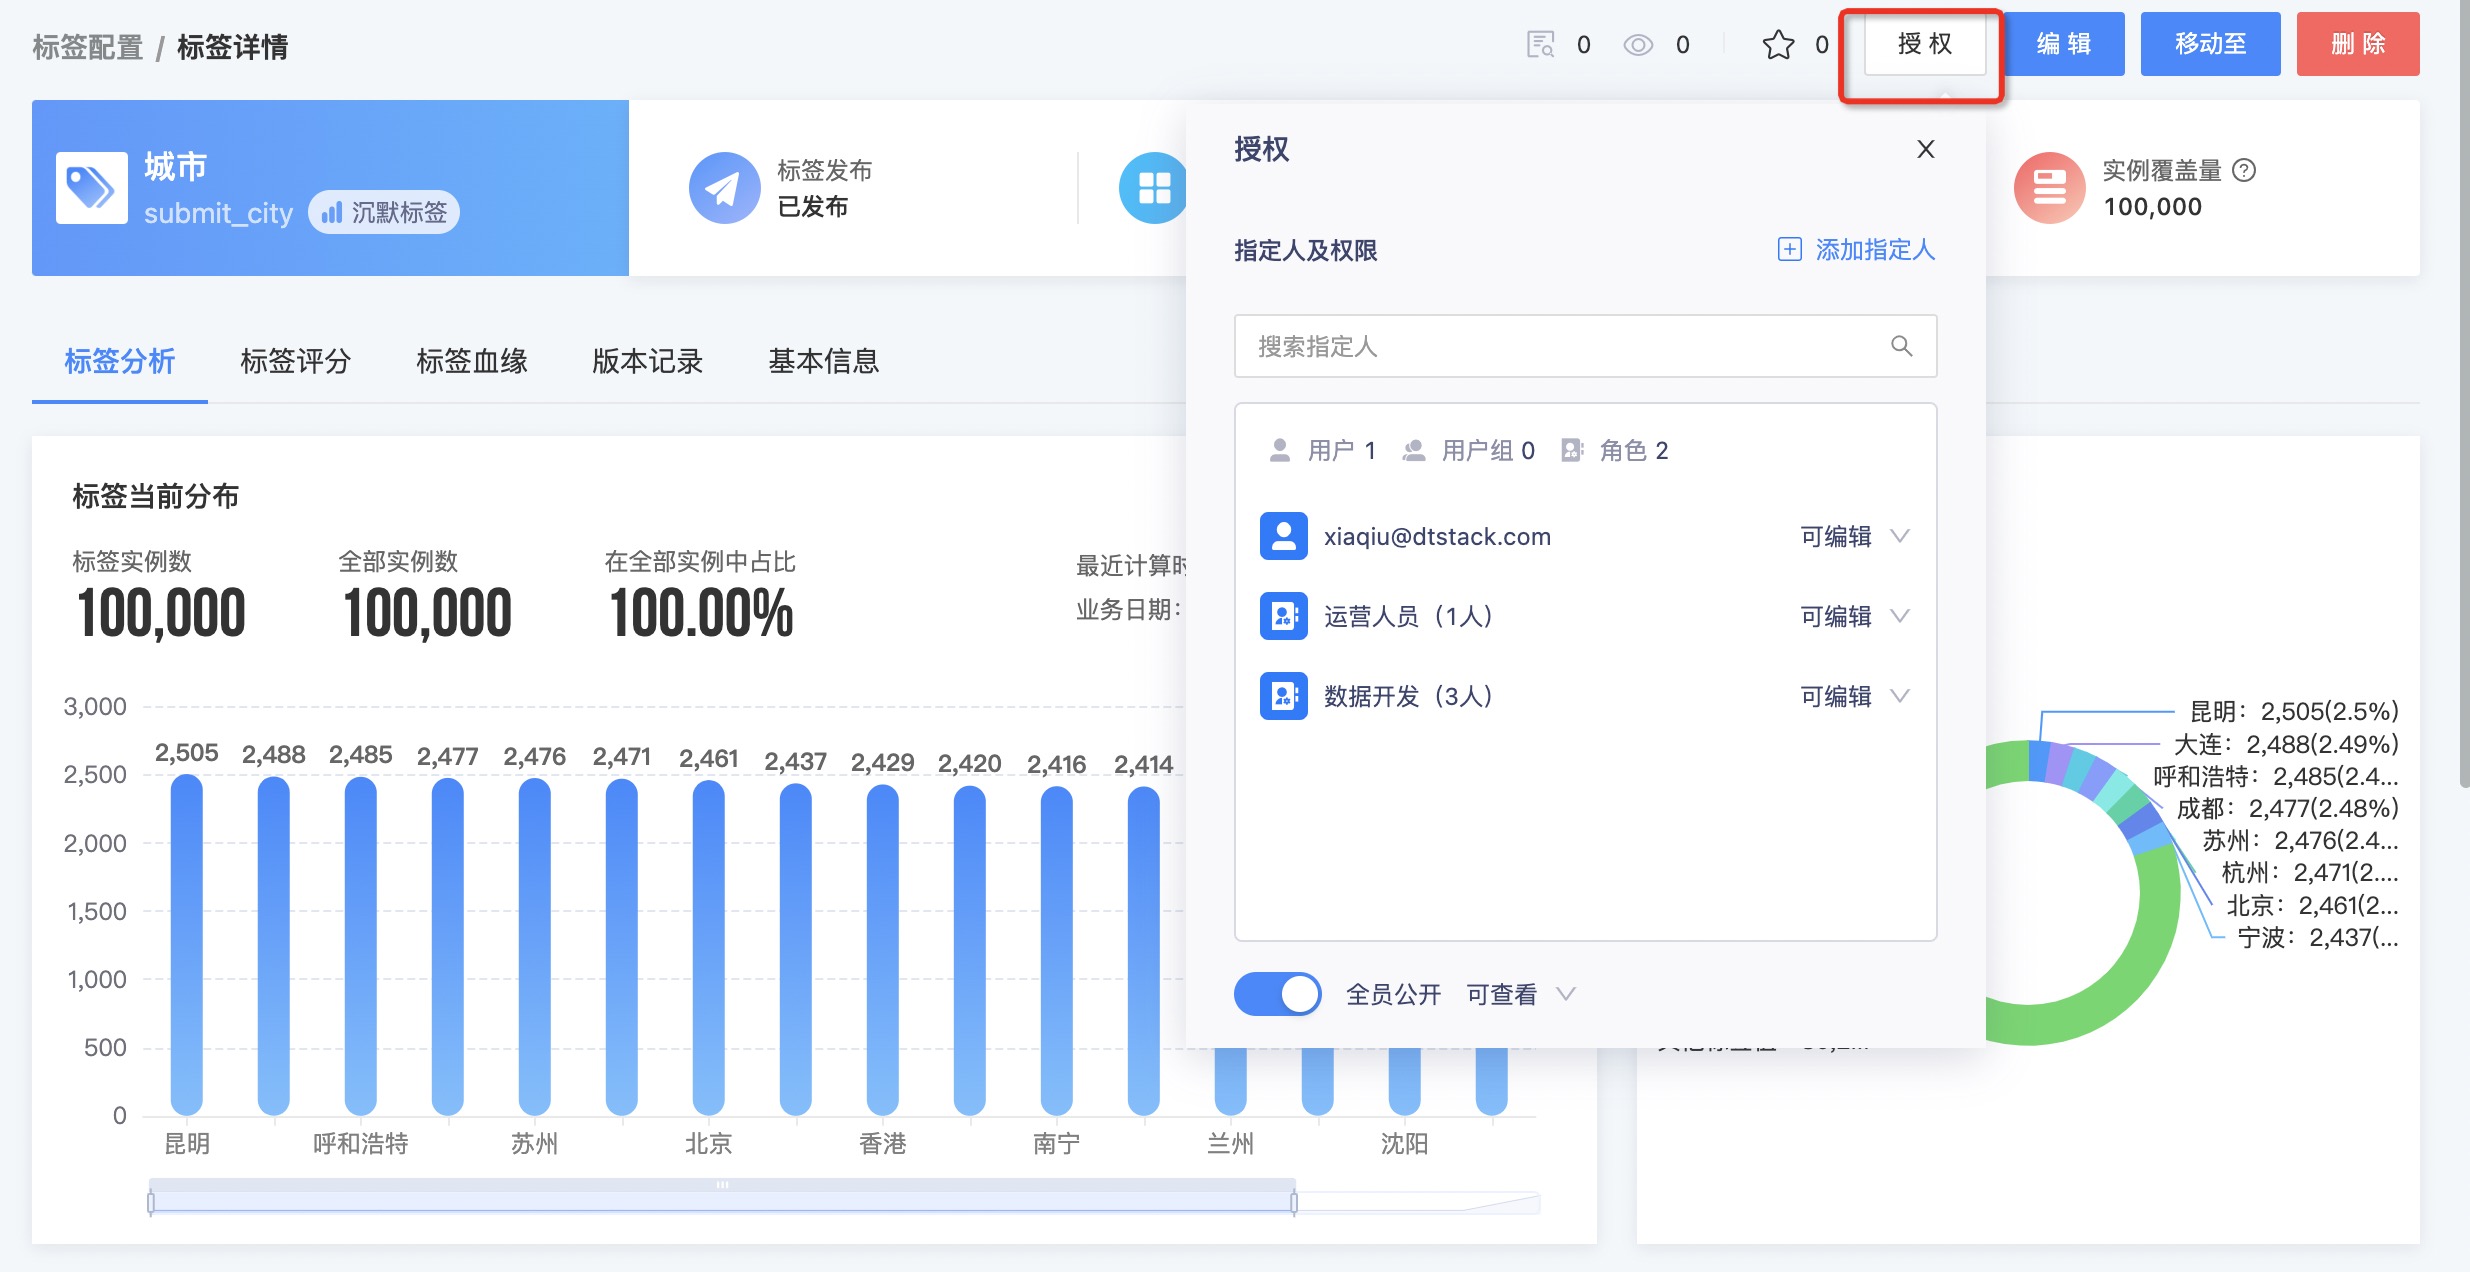Image resolution: width=2470 pixels, height=1272 pixels.
Task: Toggle the 全员公开 switch
Action: tap(1277, 994)
